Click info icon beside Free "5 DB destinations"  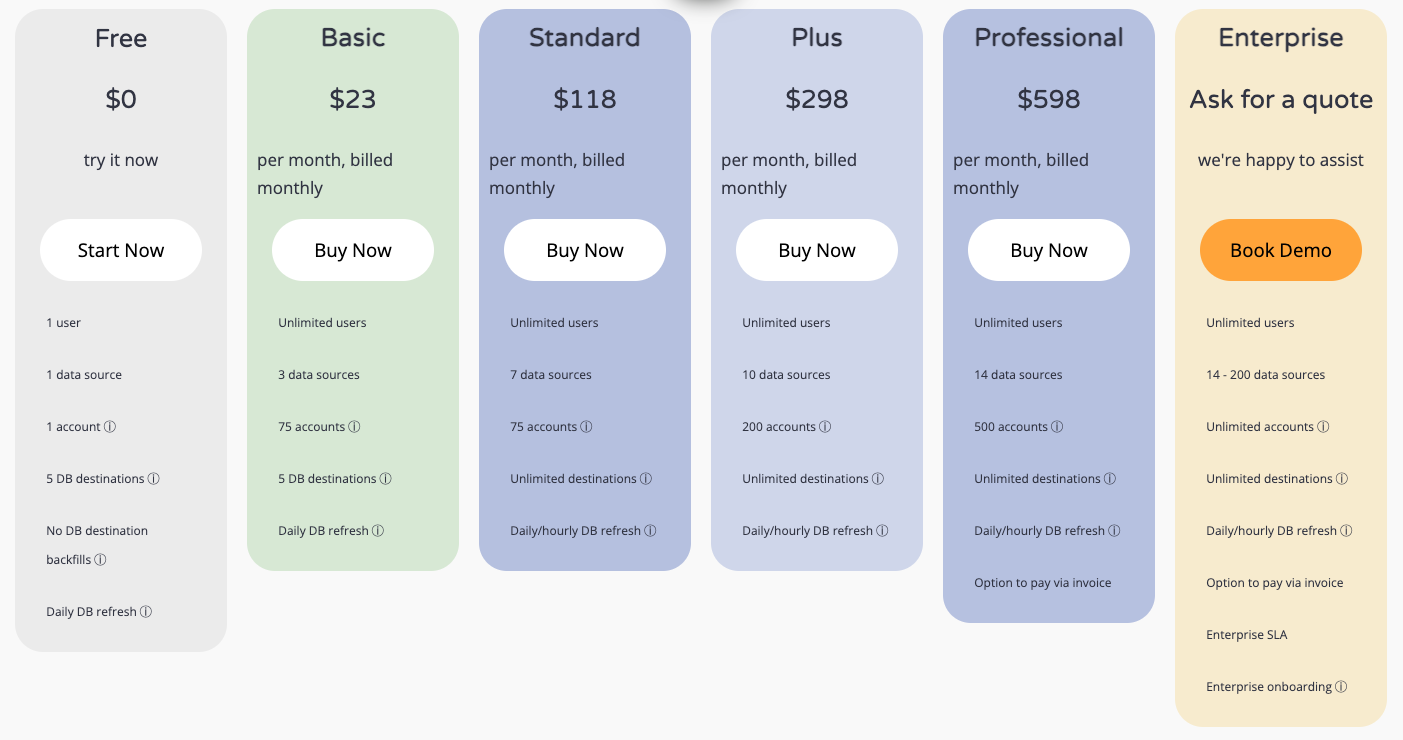coord(154,479)
